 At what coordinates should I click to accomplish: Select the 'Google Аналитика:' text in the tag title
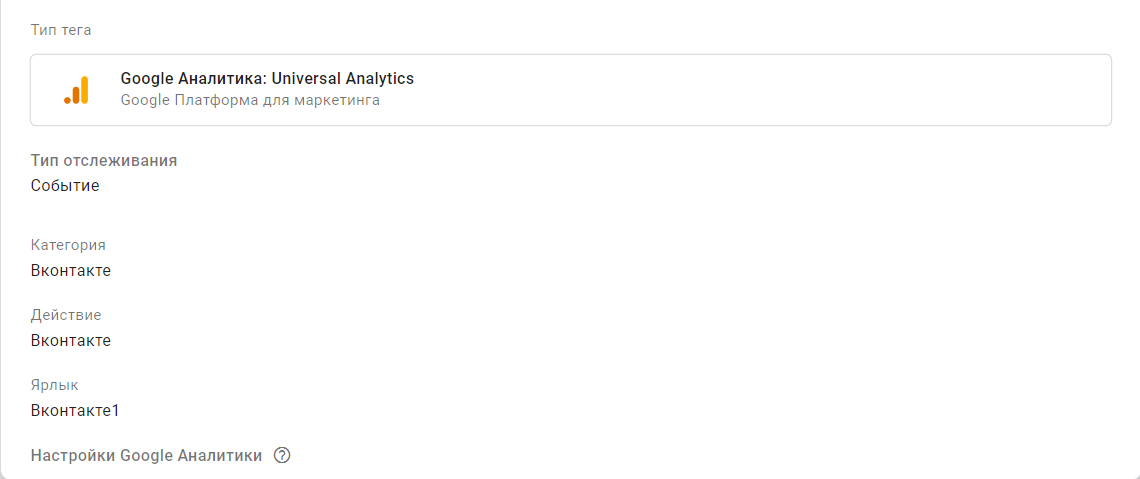coord(184,79)
